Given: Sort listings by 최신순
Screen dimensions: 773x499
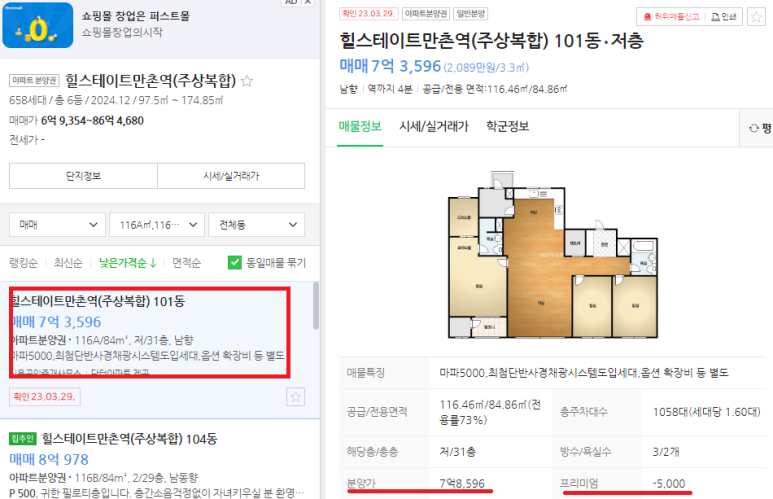Looking at the screenshot, I should click(x=68, y=263).
